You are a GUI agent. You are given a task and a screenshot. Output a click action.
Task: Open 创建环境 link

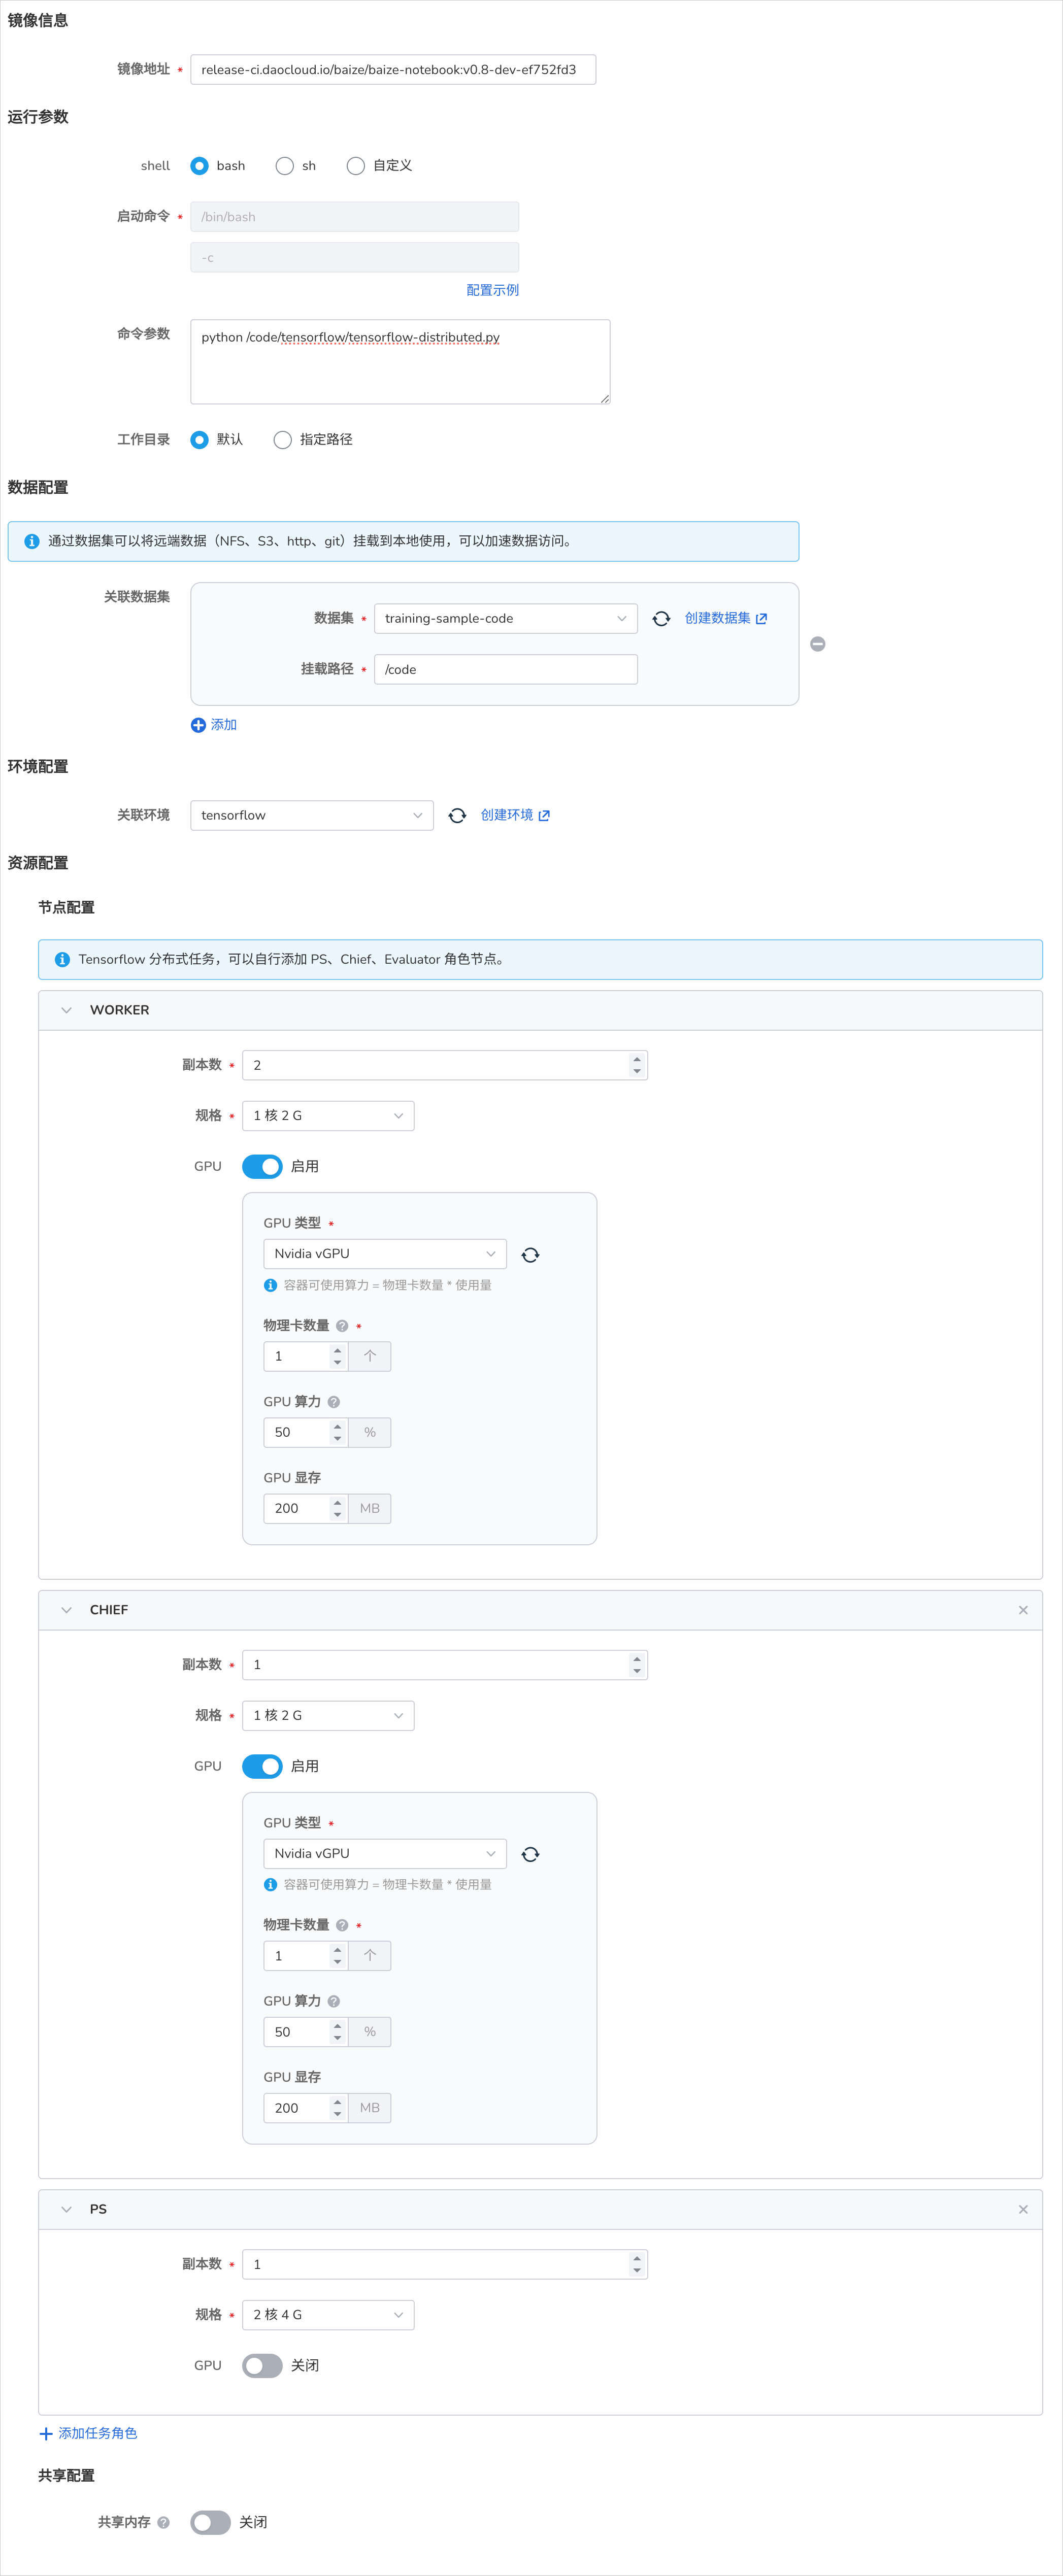[506, 815]
